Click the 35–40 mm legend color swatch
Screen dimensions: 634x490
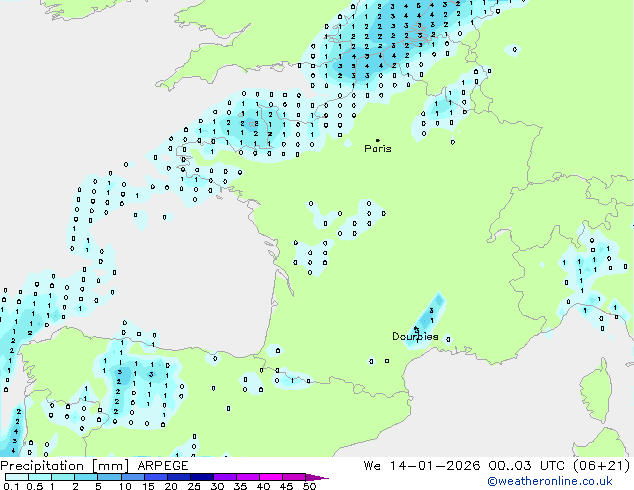pyautogui.click(x=247, y=477)
